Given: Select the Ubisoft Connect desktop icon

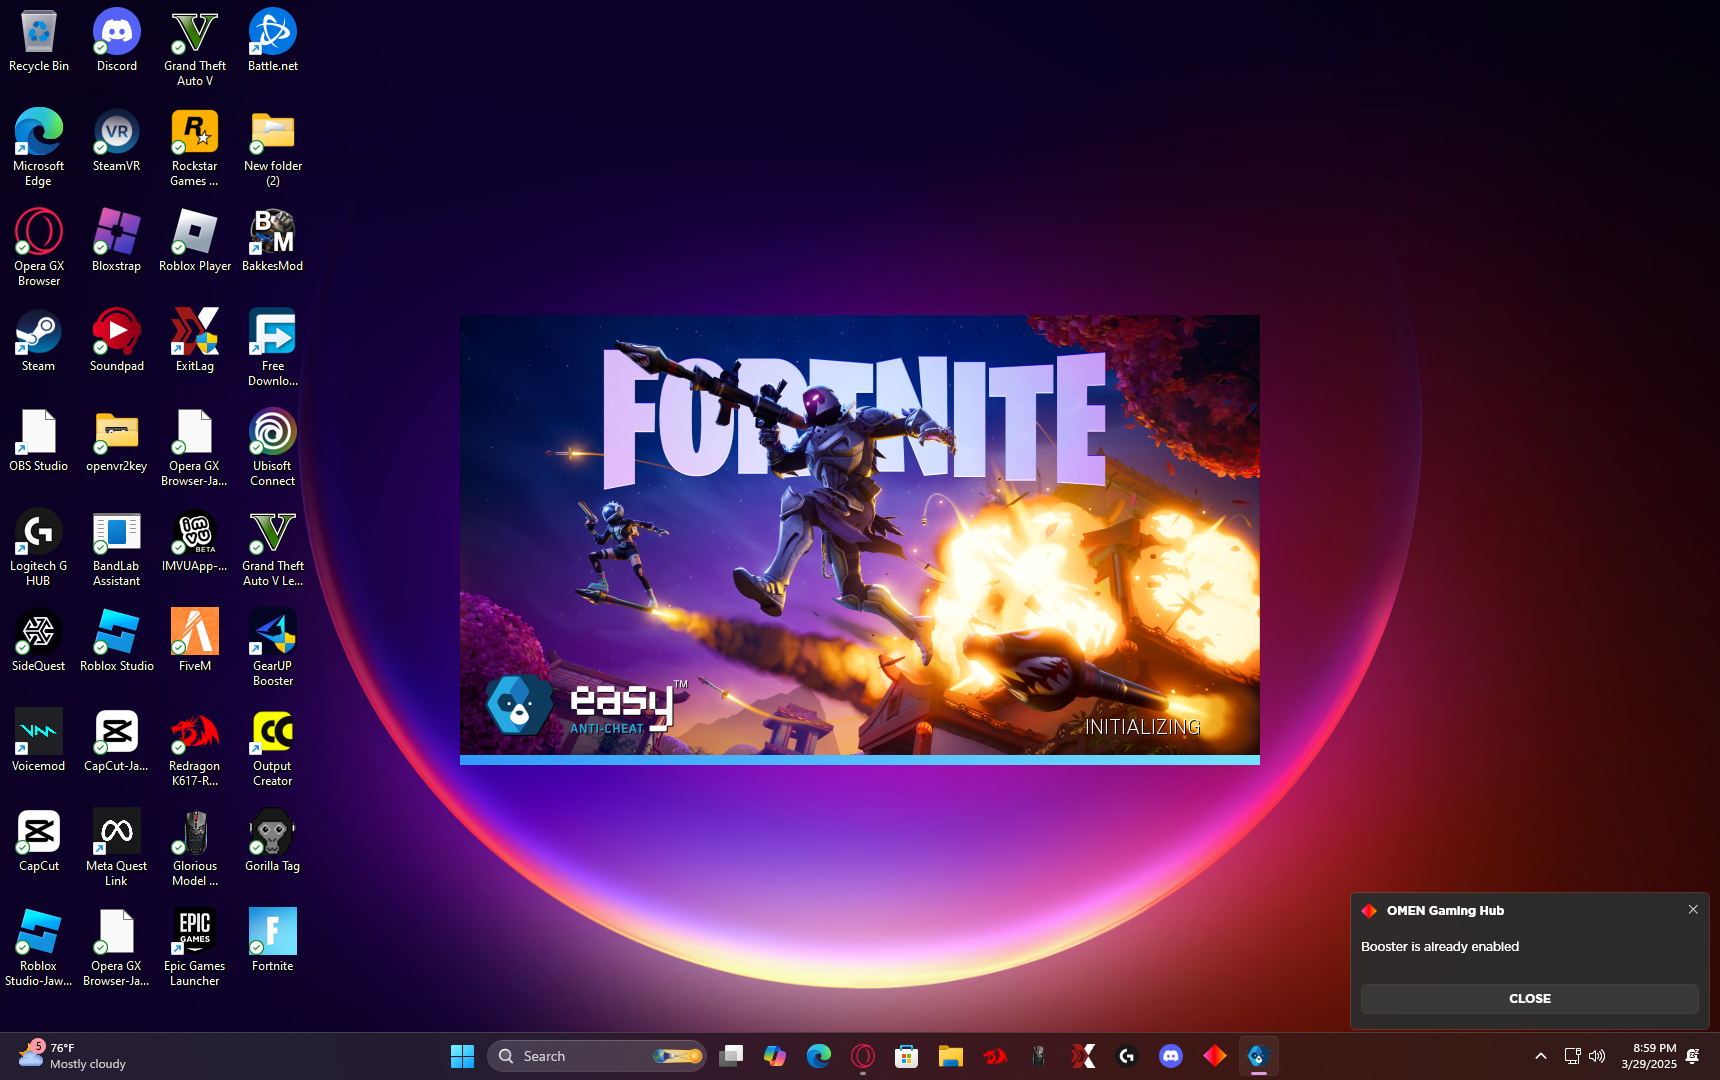Looking at the screenshot, I should (273, 448).
